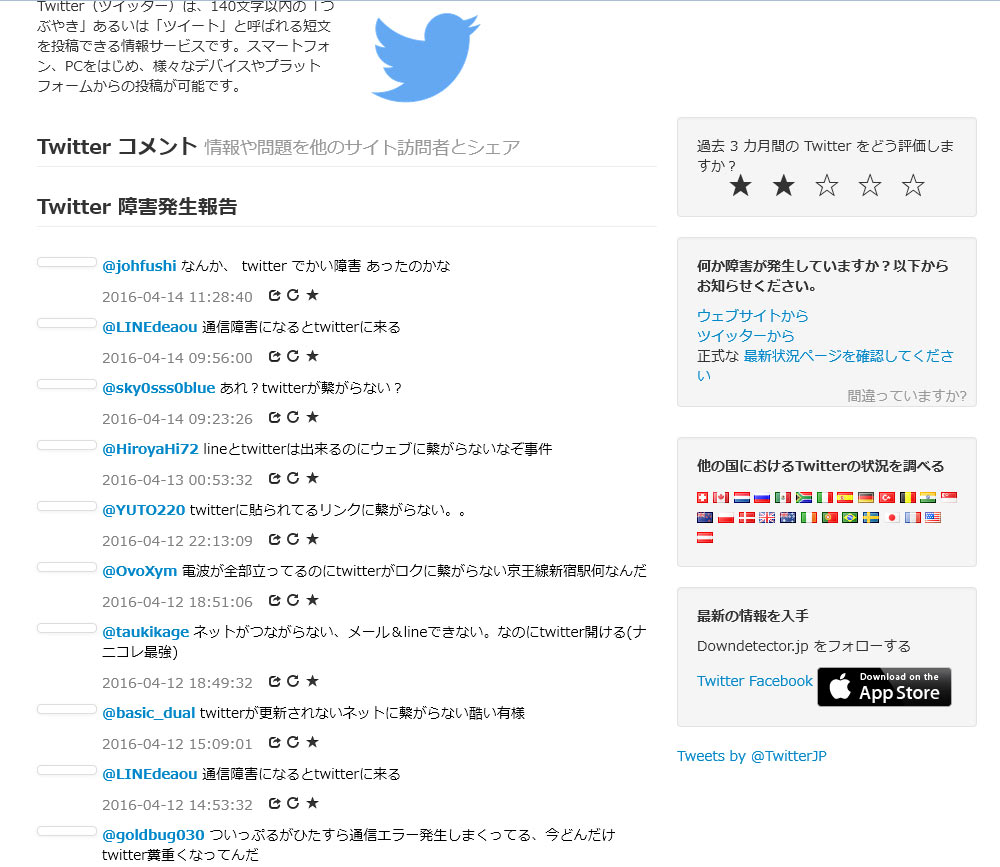Screen dimensions: 1000x867
Task: Favorite the @johfushi tweet with the star
Action: coord(312,295)
